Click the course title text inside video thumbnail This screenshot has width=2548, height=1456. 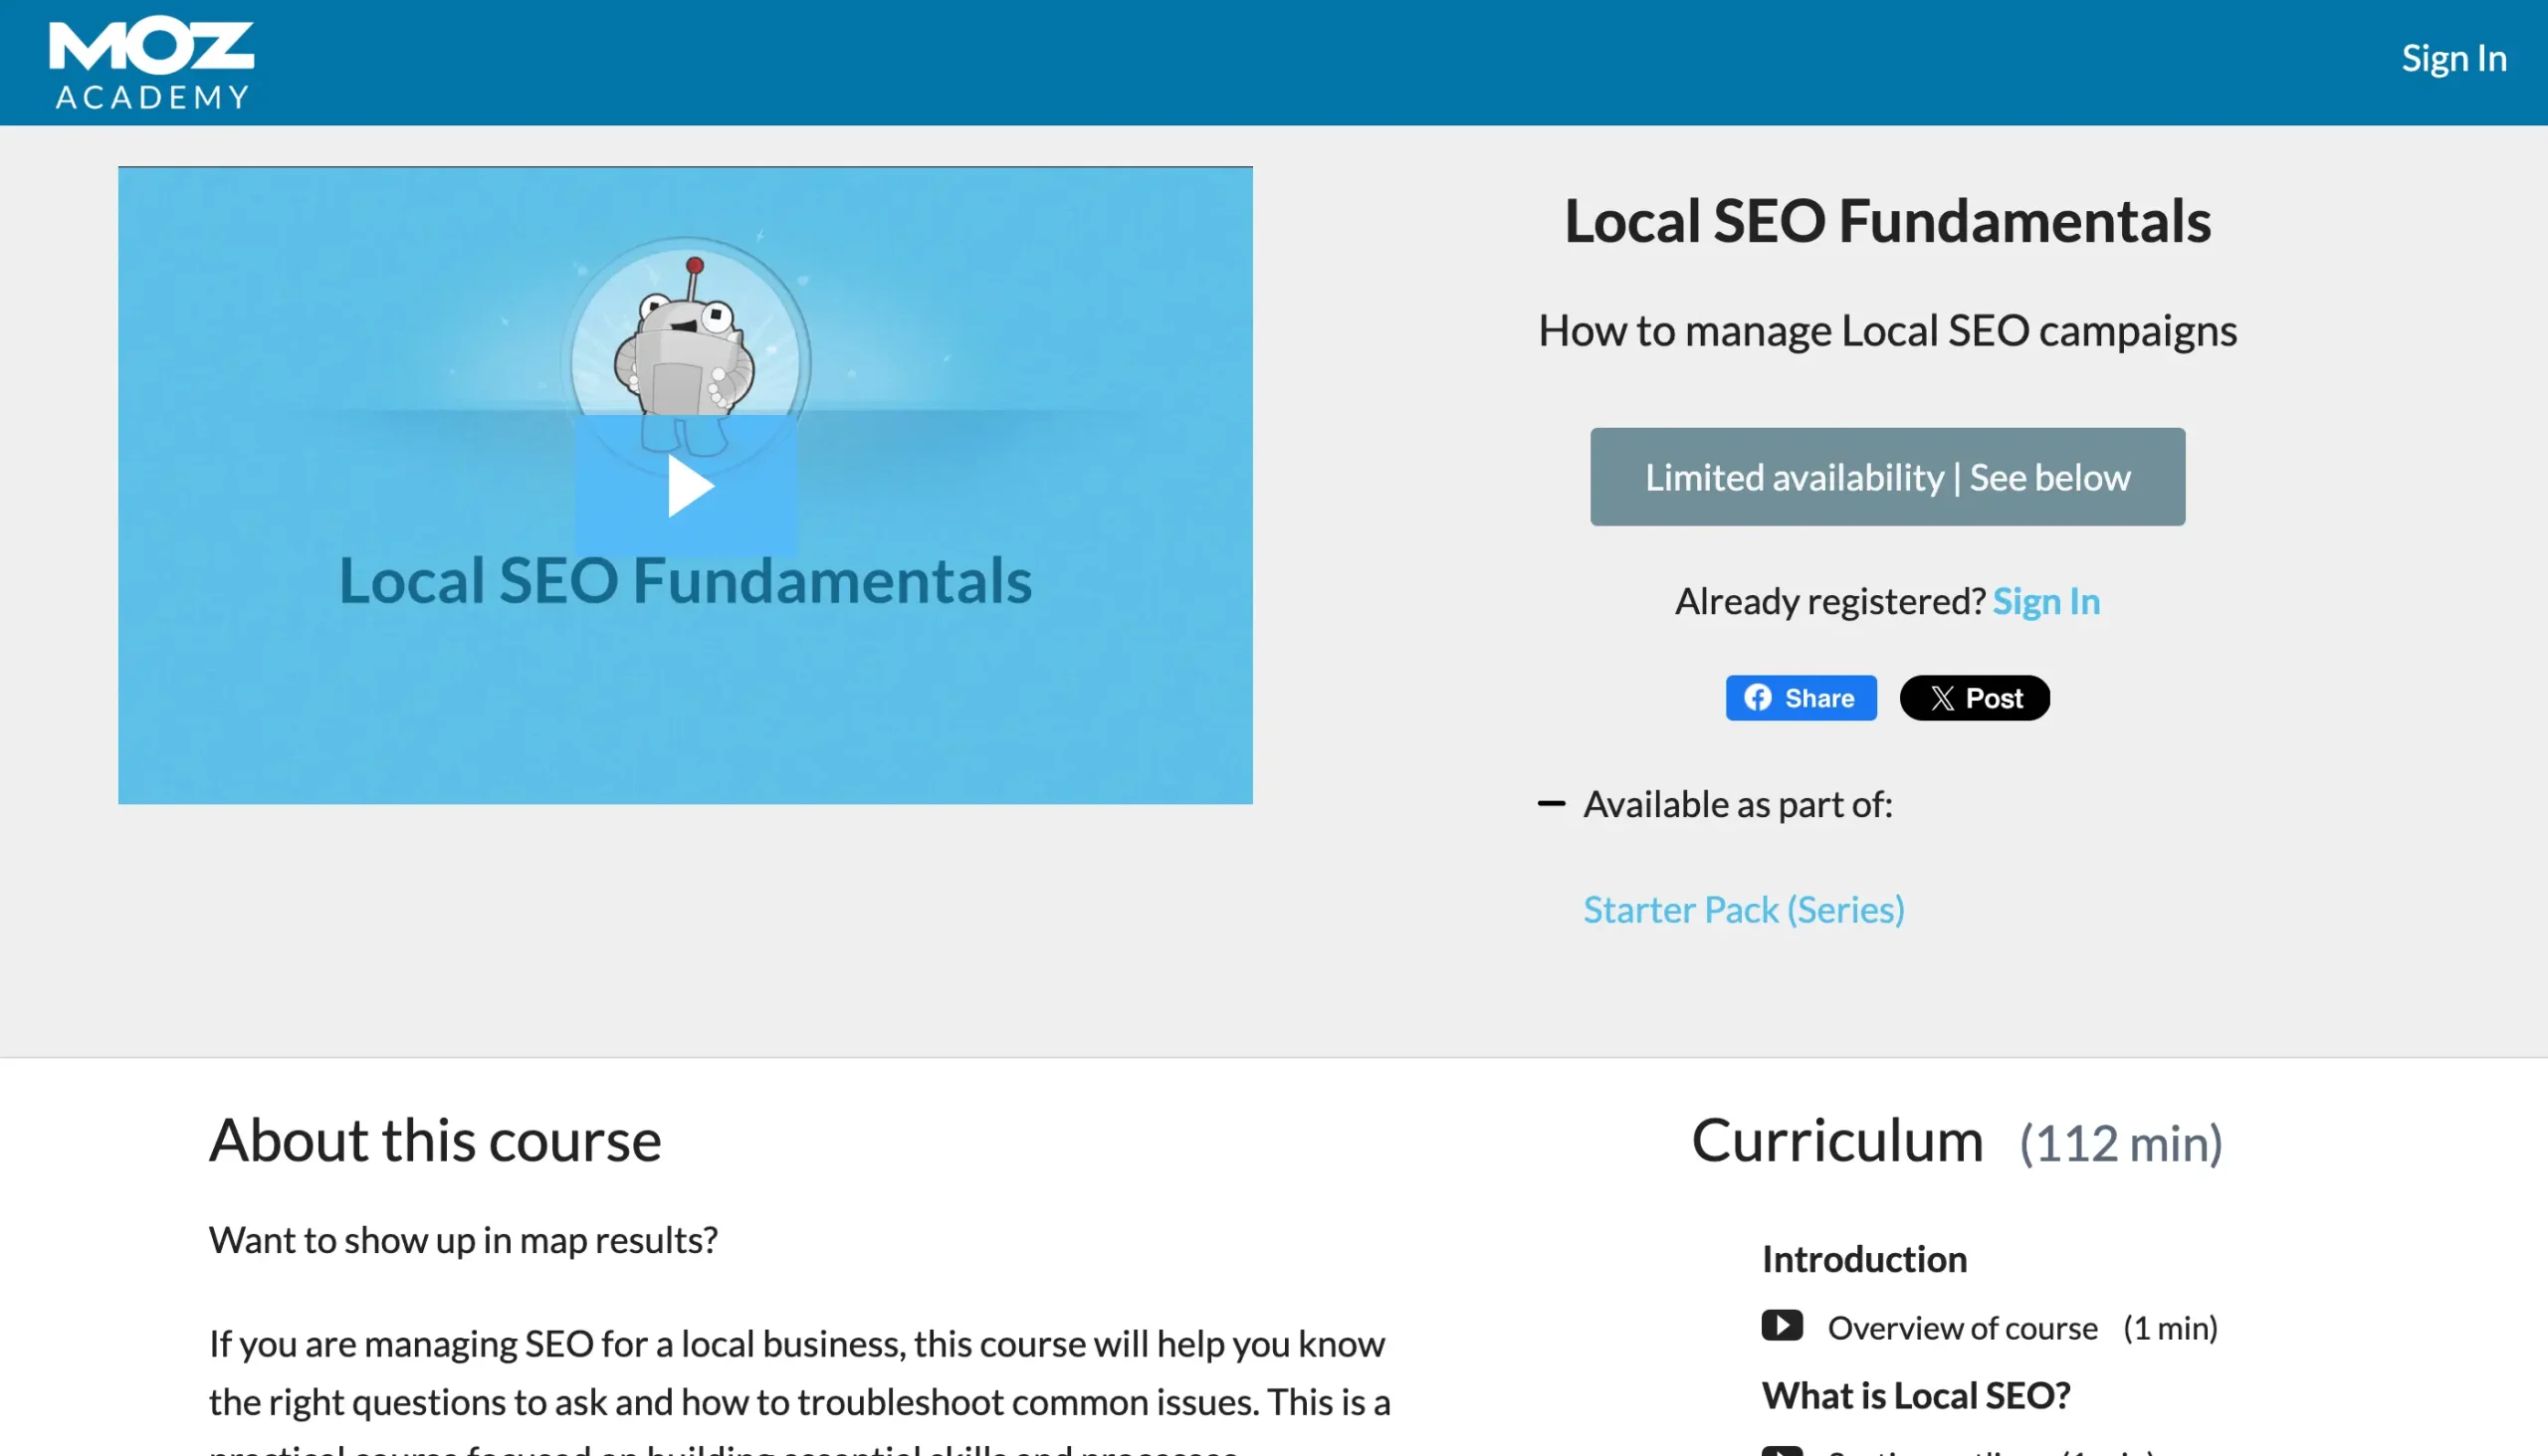point(685,581)
